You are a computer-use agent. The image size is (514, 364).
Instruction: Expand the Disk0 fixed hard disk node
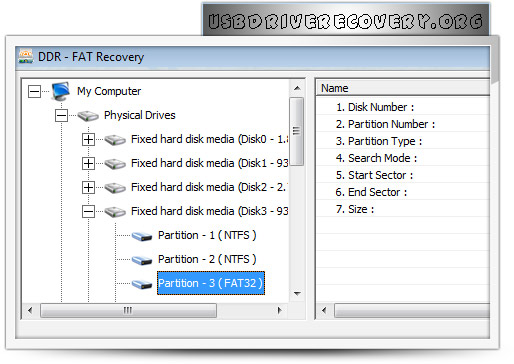88,139
